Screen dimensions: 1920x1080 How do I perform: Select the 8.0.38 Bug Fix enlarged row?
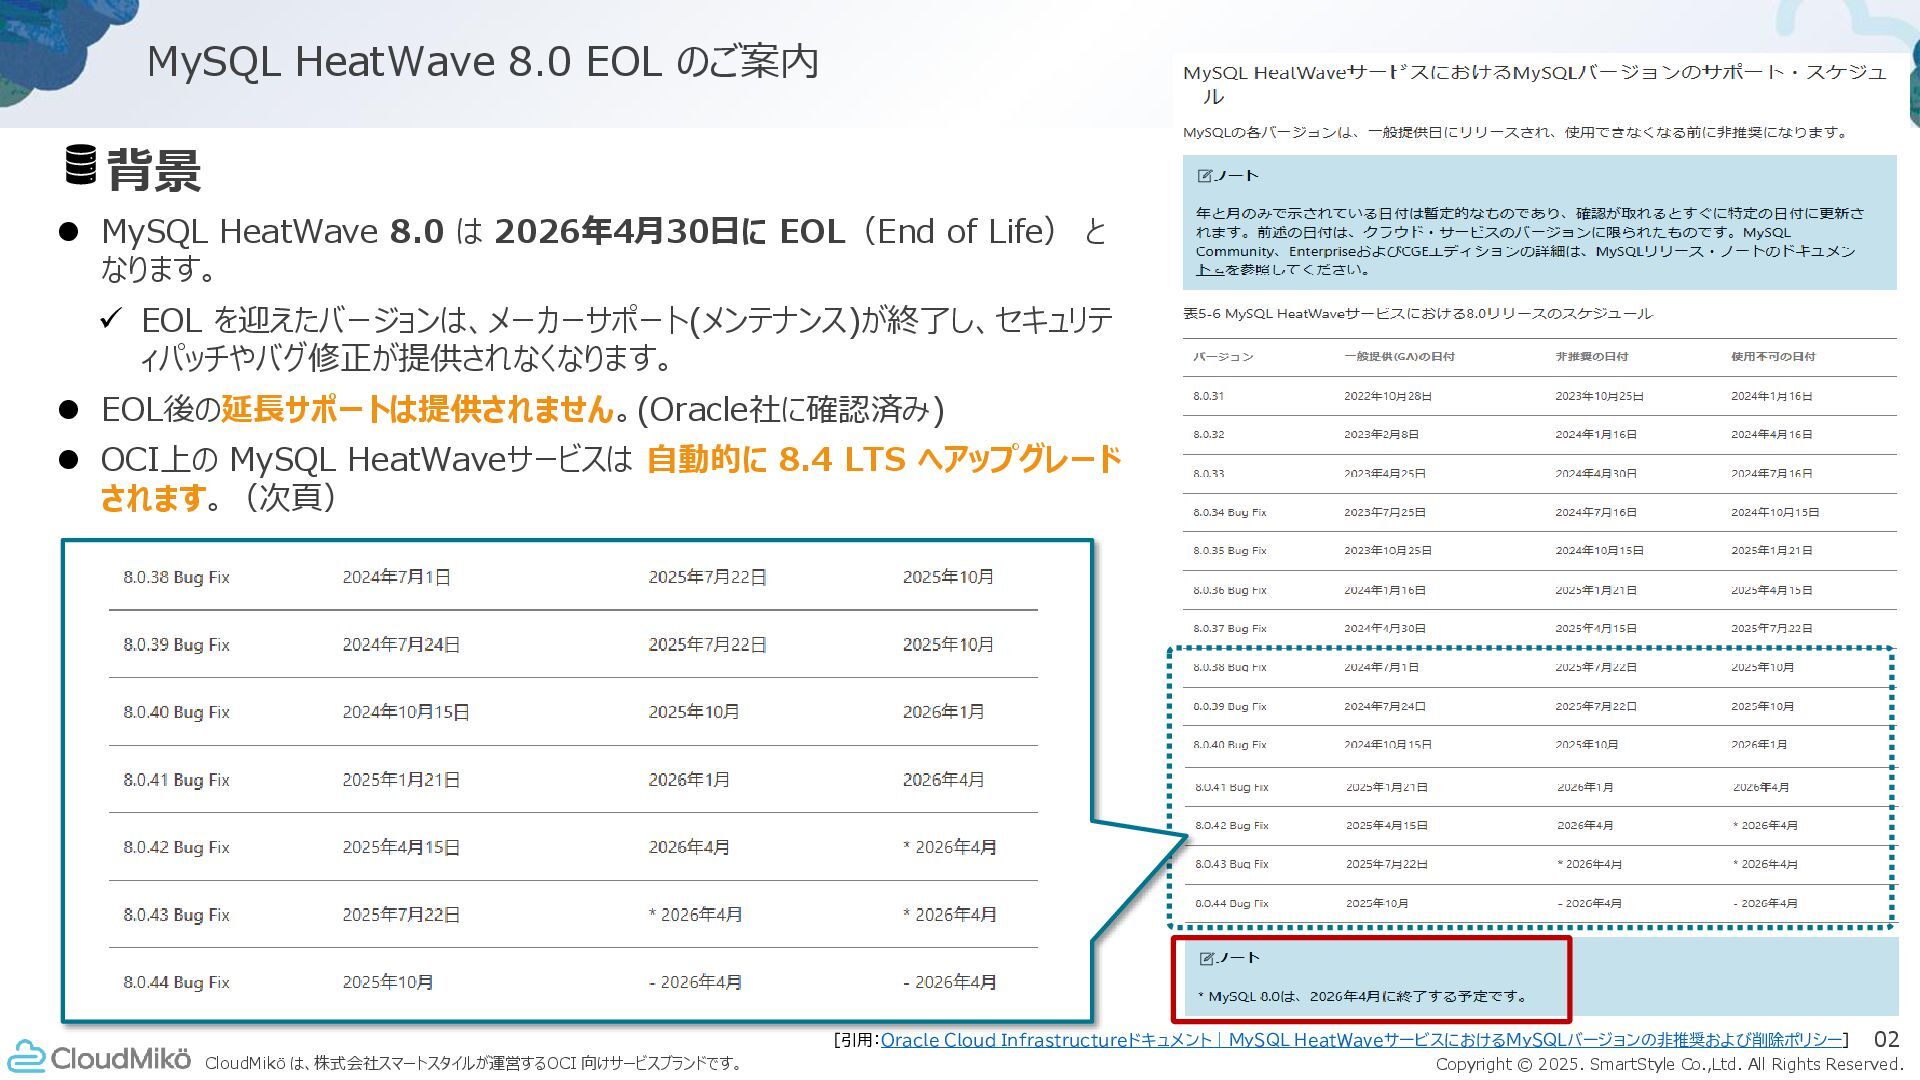pyautogui.click(x=176, y=577)
